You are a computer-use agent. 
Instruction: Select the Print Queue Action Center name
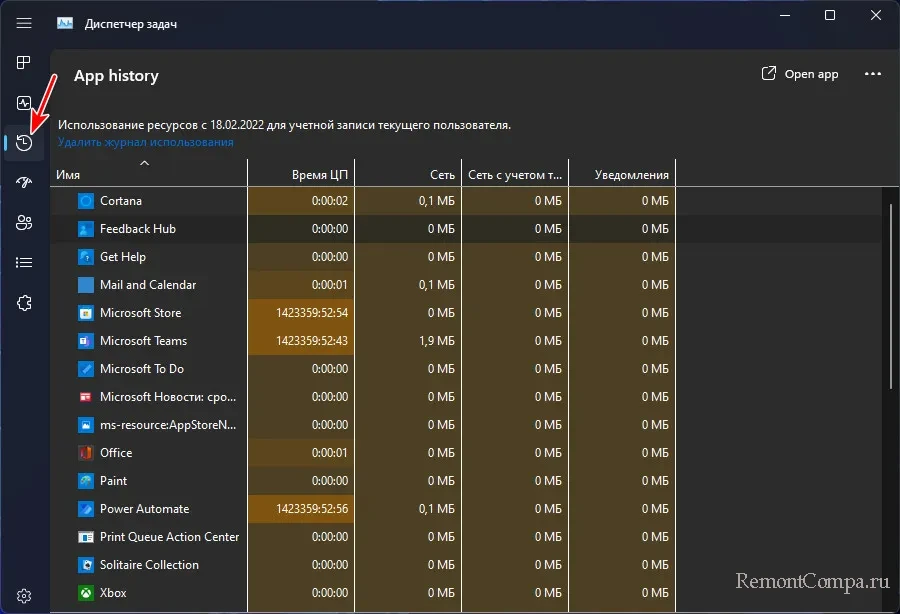coord(169,537)
